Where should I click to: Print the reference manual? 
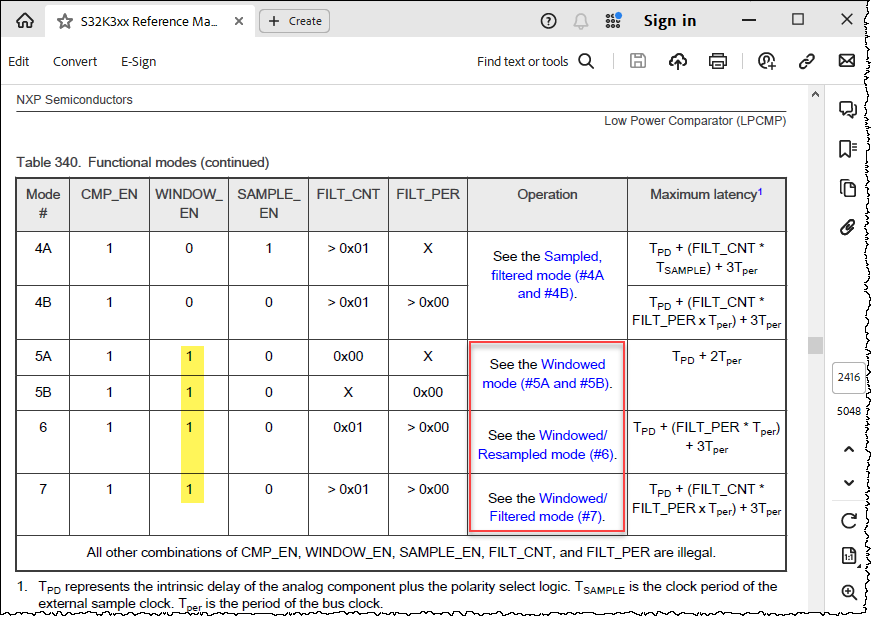point(718,61)
